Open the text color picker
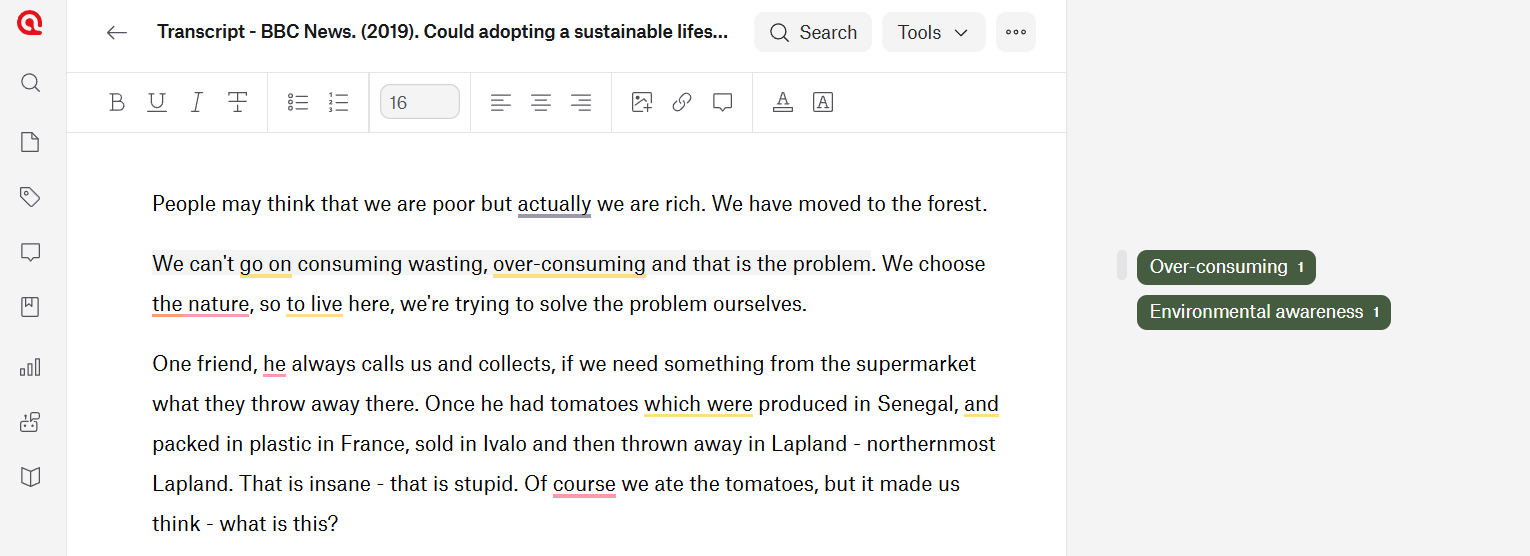This screenshot has width=1530, height=556. click(783, 102)
